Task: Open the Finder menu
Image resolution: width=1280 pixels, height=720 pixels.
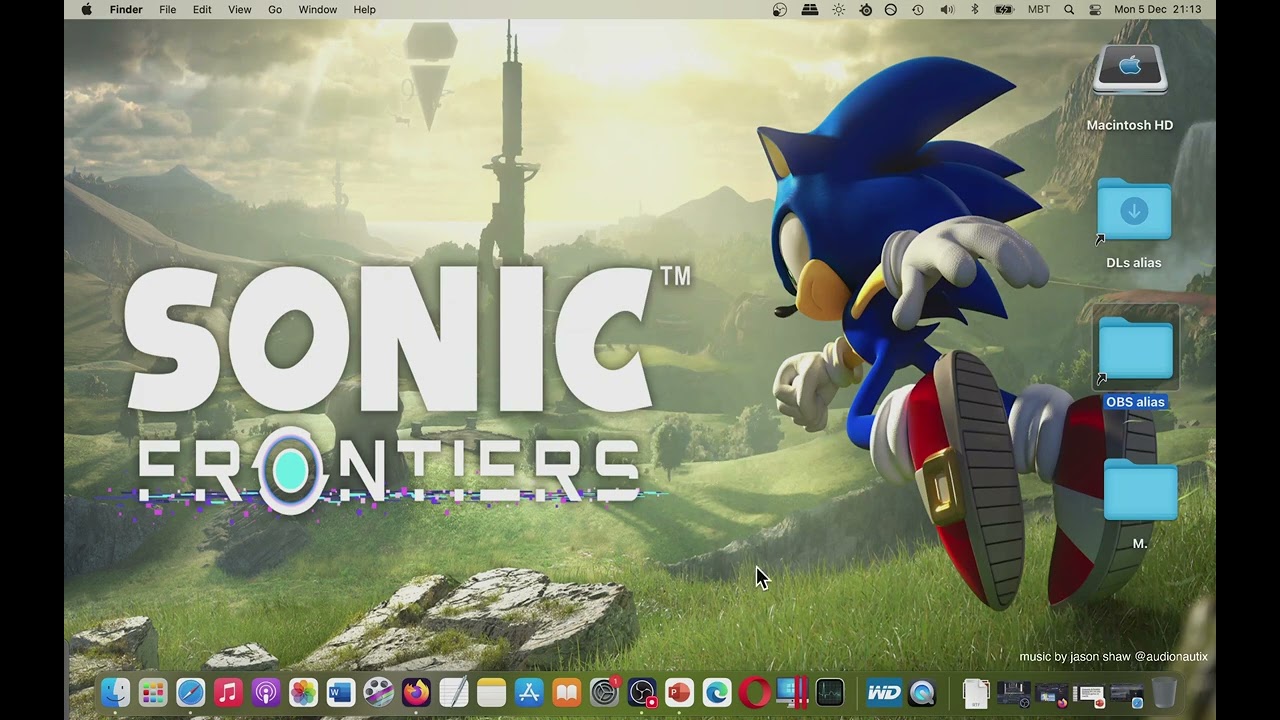Action: click(x=126, y=9)
